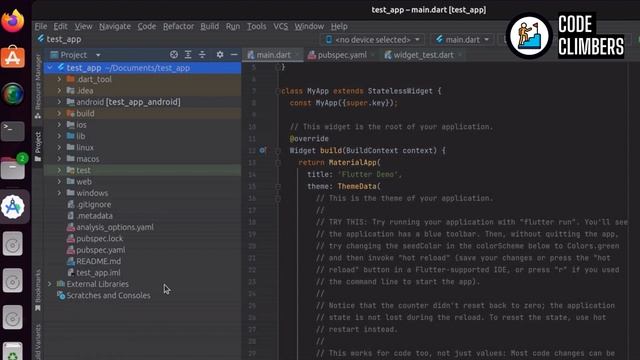Open Firefox from the Ubuntu dock
The height and width of the screenshot is (360, 640).
click(13, 20)
